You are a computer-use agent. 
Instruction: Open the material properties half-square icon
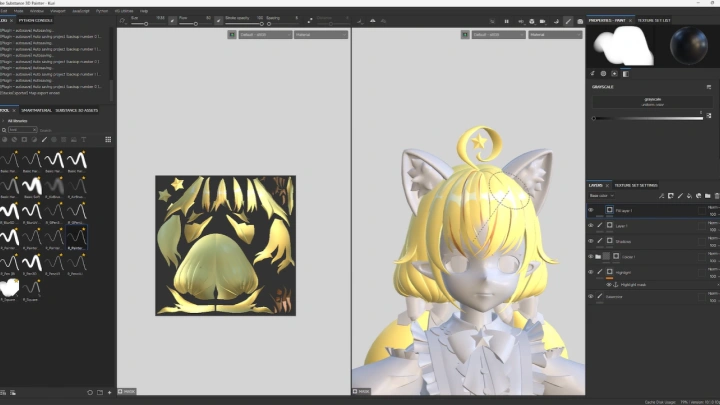point(625,73)
